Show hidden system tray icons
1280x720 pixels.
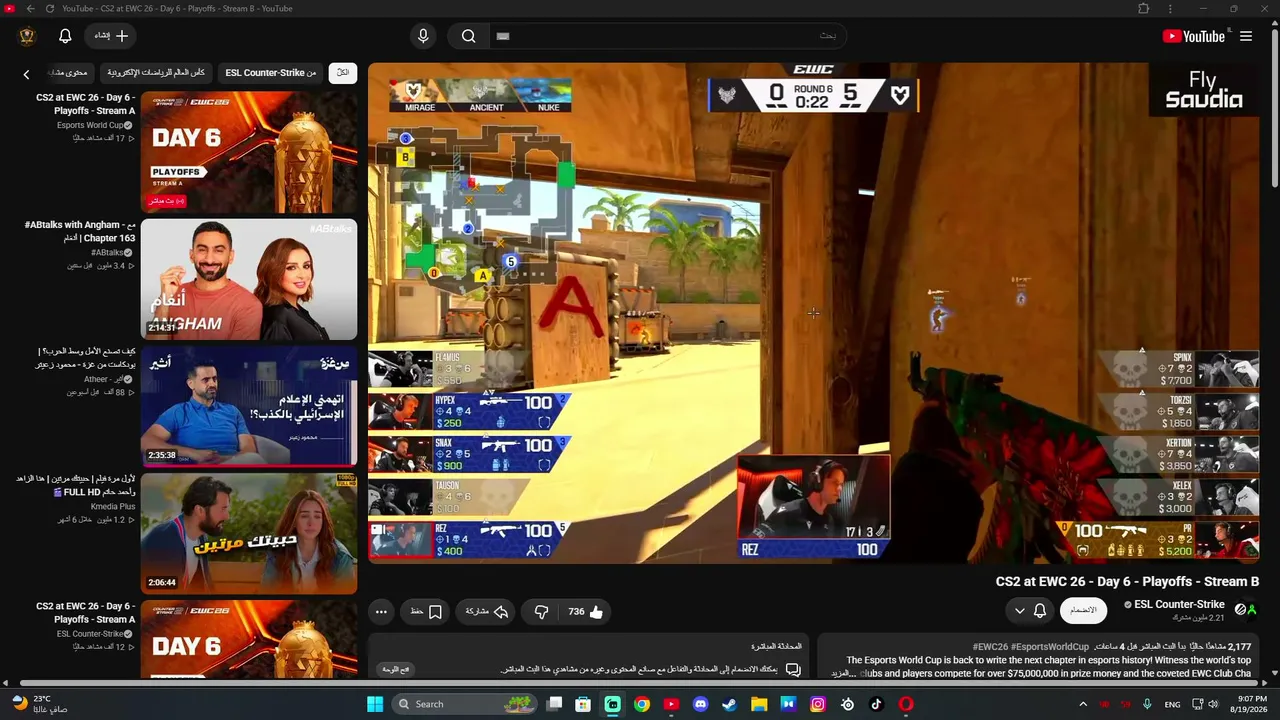[x=1082, y=704]
